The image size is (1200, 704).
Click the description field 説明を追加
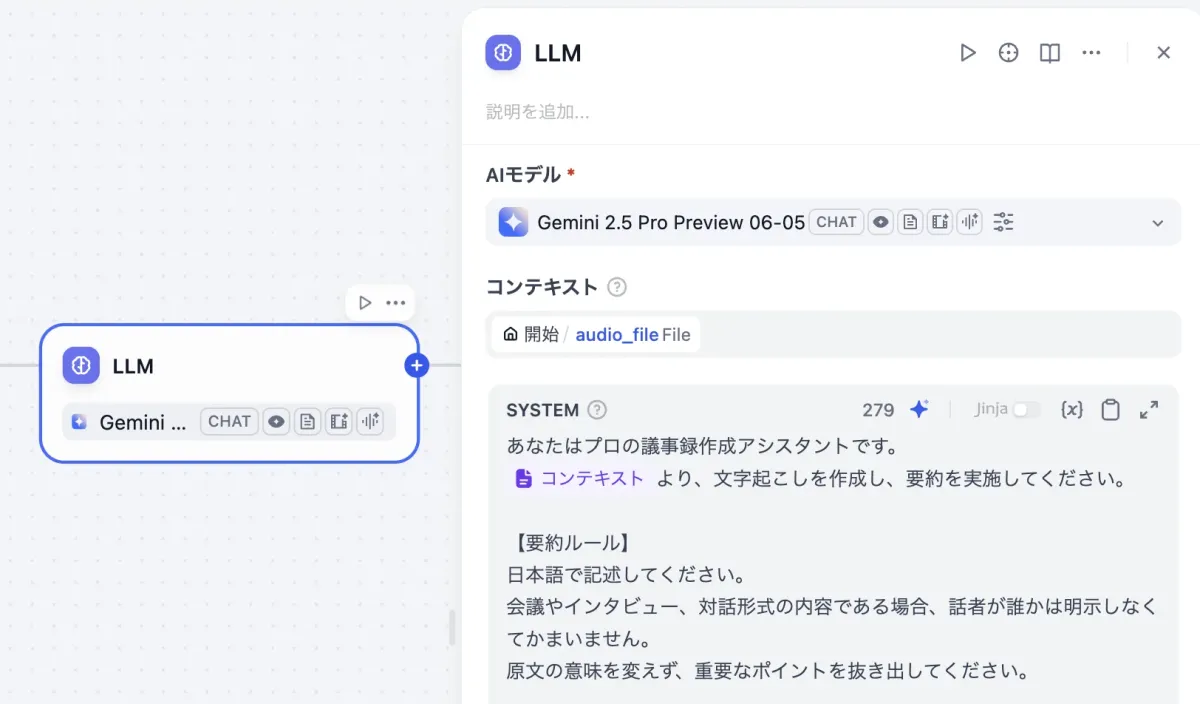coord(537,112)
